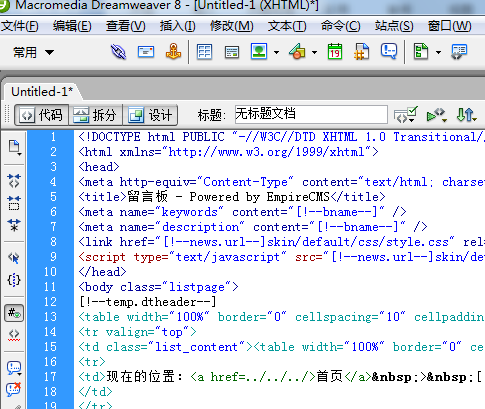Click the 标题 title input field
The height and width of the screenshot is (409, 485).
[x=311, y=114]
